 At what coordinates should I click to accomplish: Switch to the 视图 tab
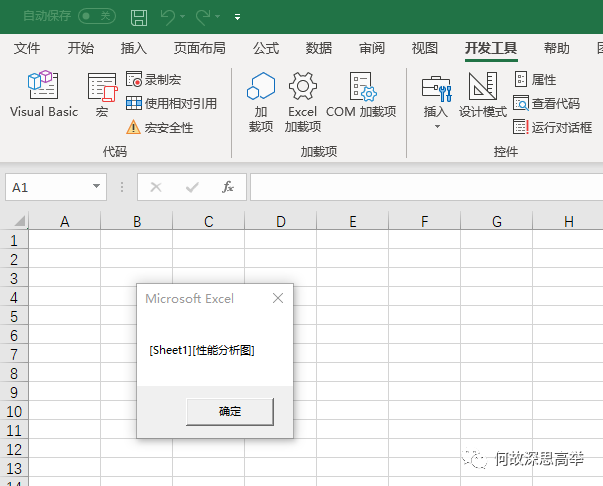point(425,48)
